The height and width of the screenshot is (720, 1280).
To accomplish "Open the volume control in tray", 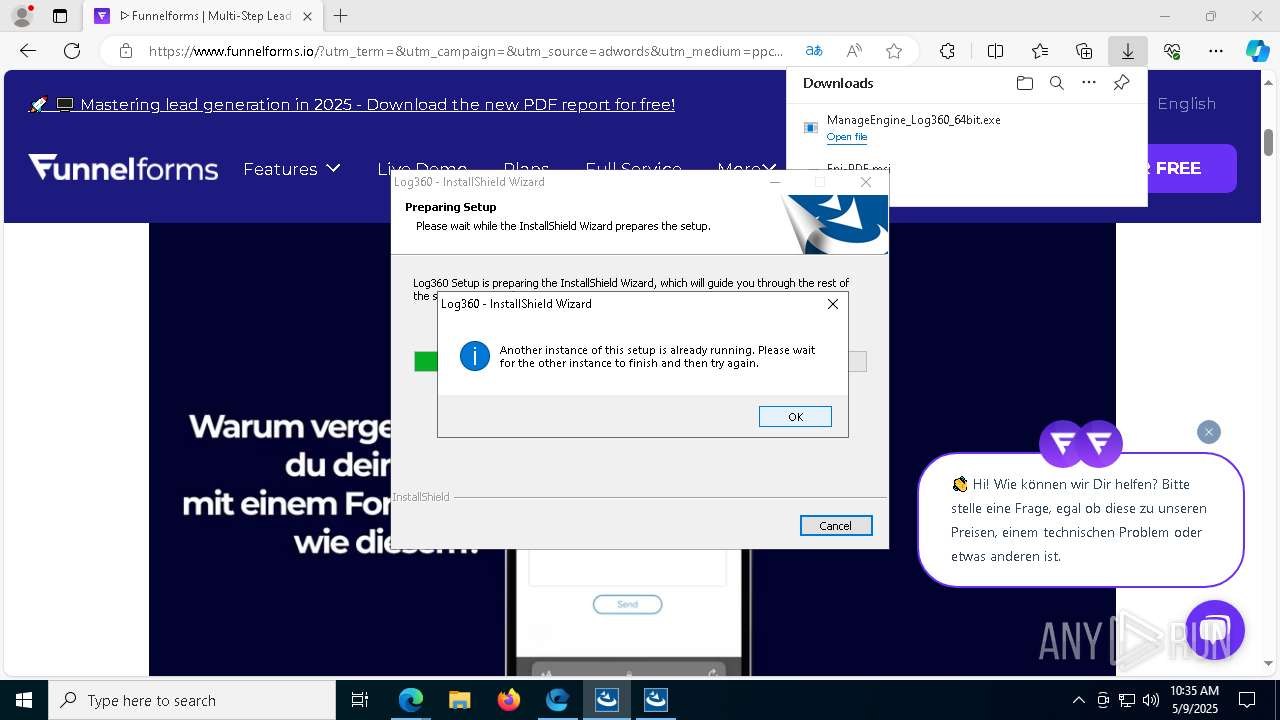I will [x=1151, y=700].
